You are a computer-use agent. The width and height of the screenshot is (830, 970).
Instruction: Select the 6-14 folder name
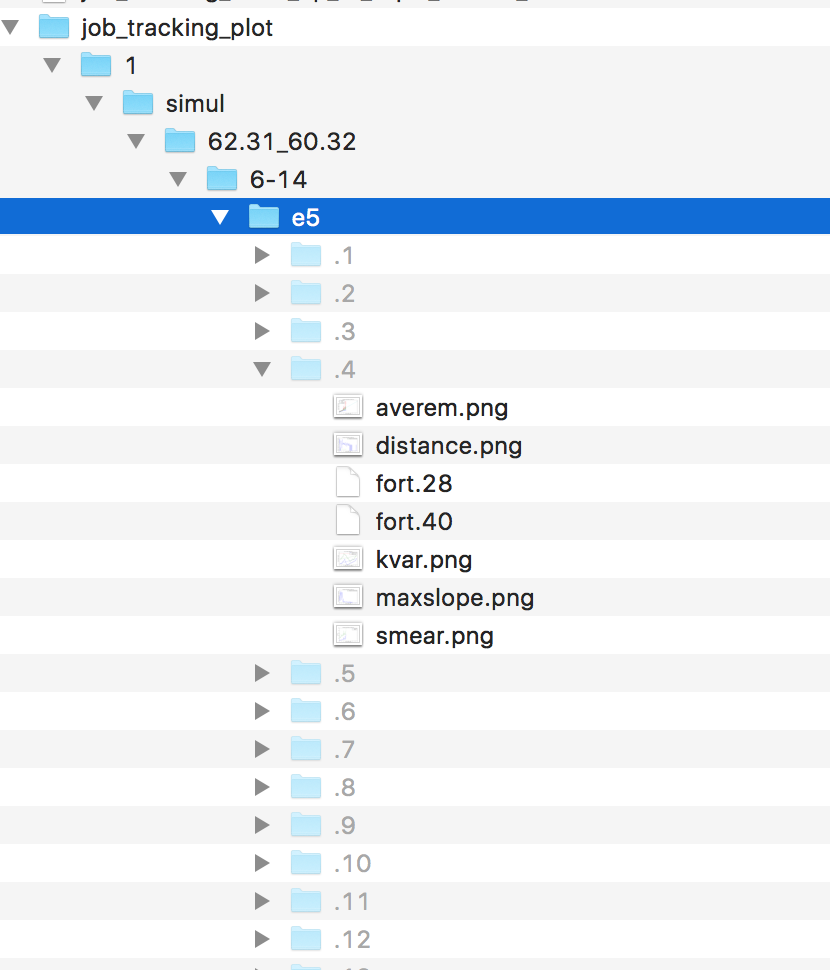278,179
